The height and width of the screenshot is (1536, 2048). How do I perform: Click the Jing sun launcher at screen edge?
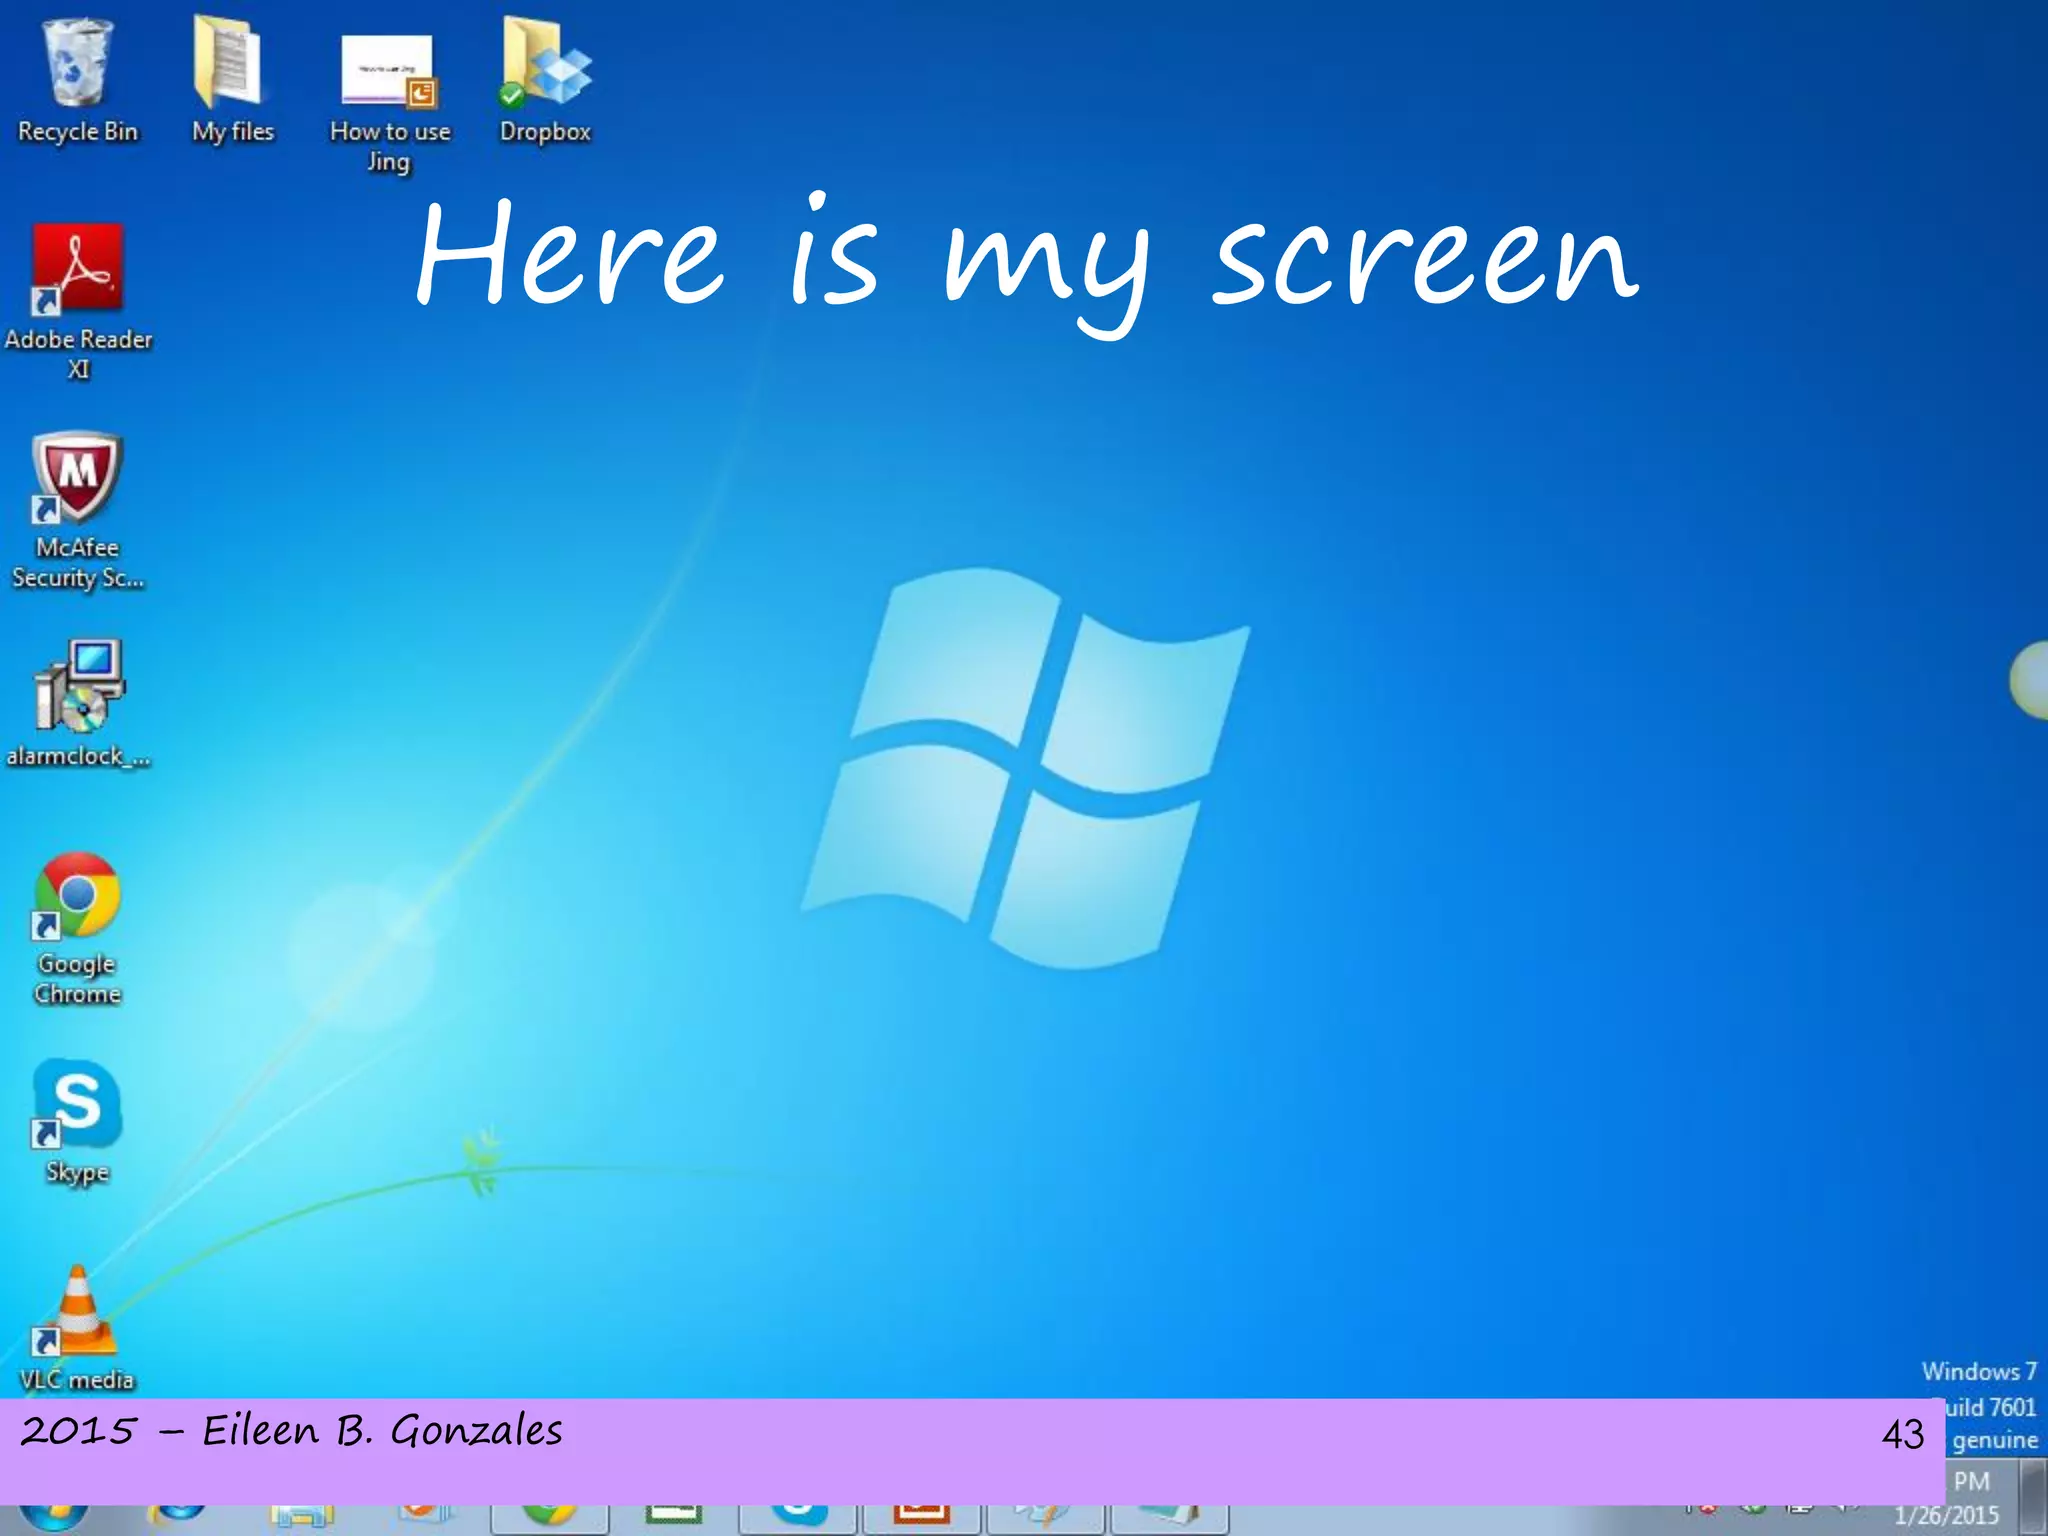pyautogui.click(x=2030, y=680)
